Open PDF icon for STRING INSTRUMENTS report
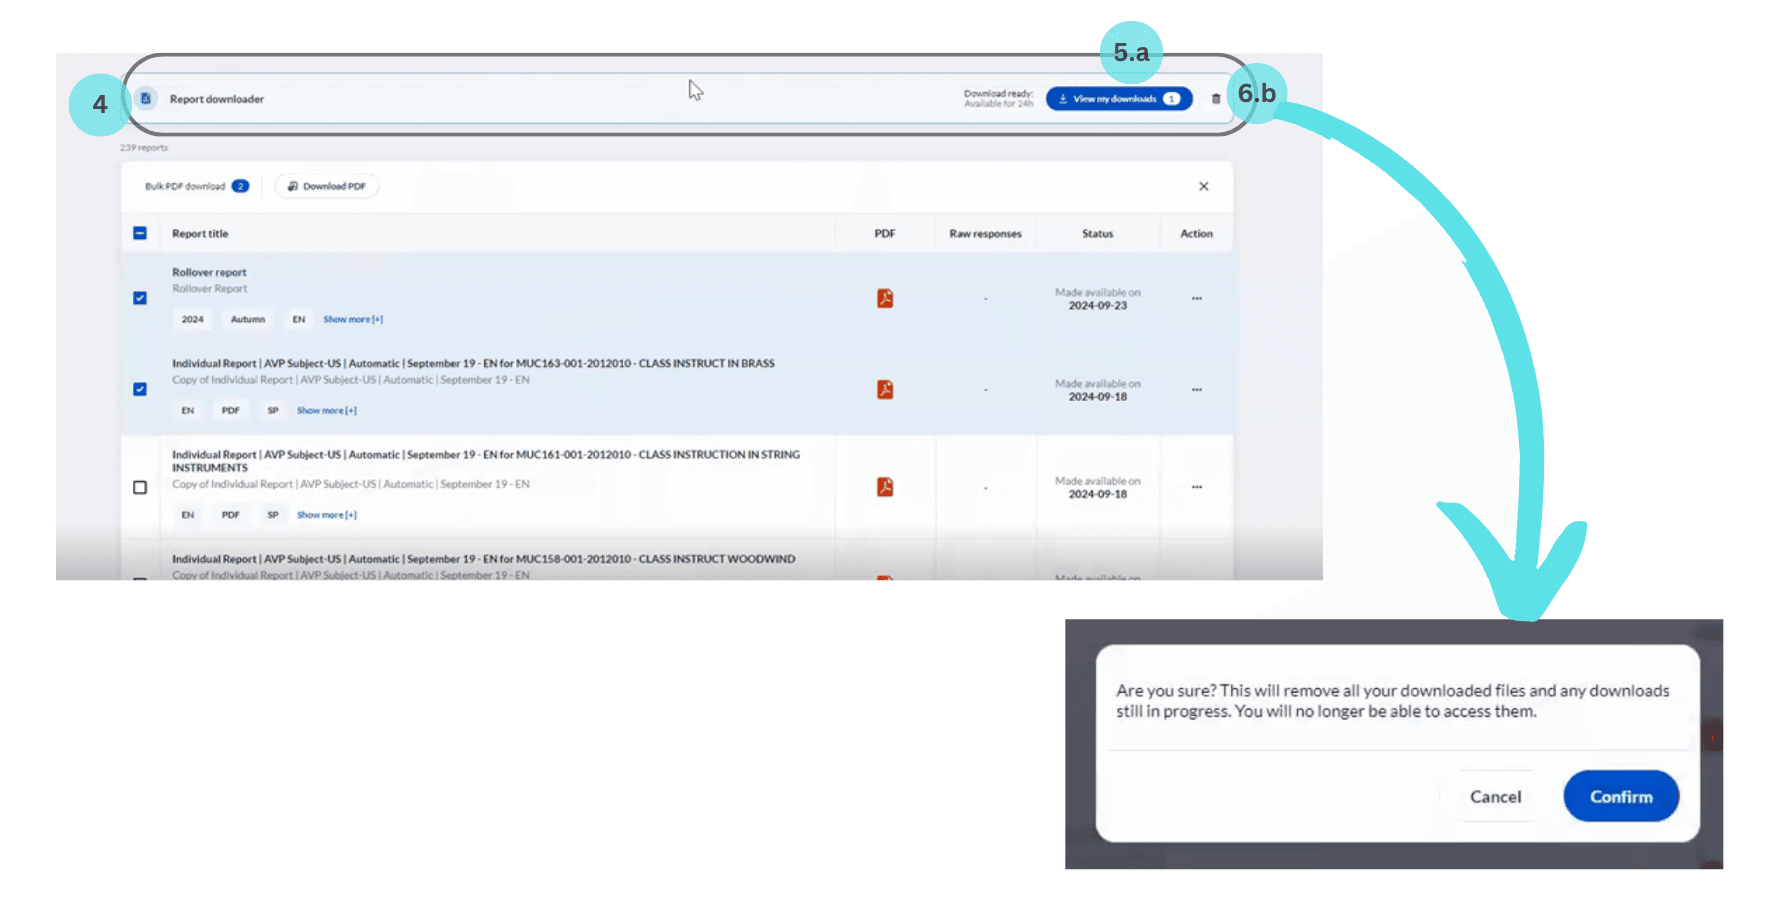1771x912 pixels. [x=885, y=487]
